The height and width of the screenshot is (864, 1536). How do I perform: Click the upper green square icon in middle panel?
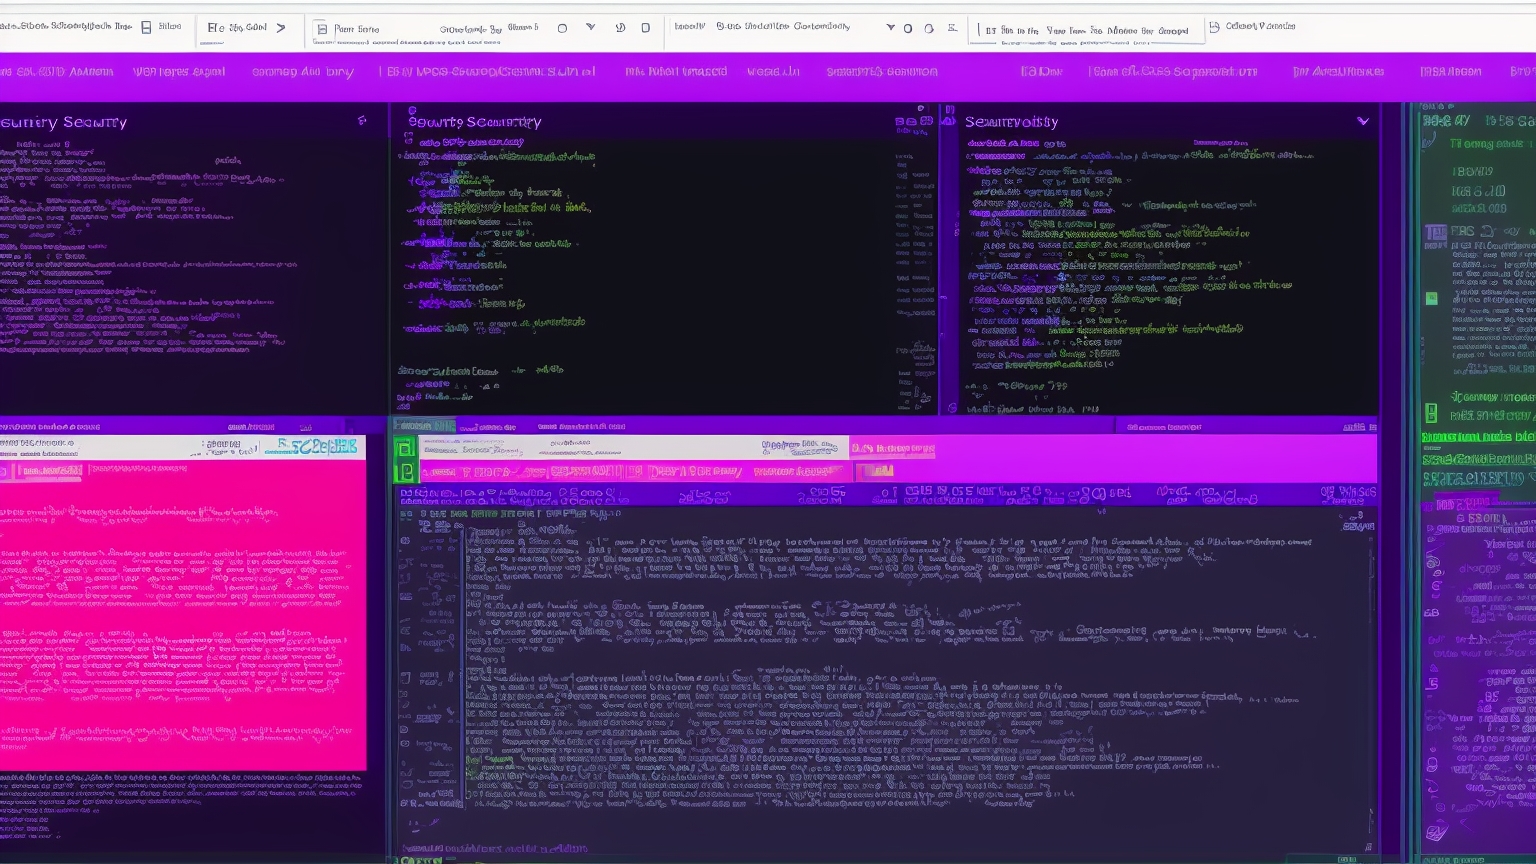point(405,449)
